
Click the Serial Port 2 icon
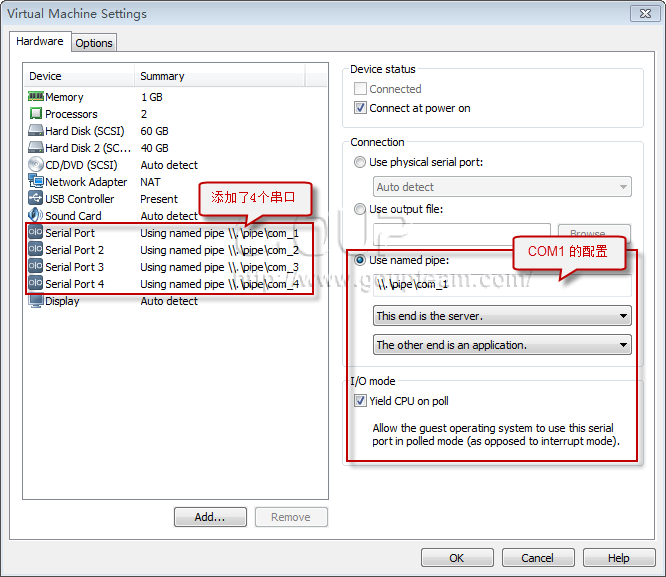click(36, 249)
